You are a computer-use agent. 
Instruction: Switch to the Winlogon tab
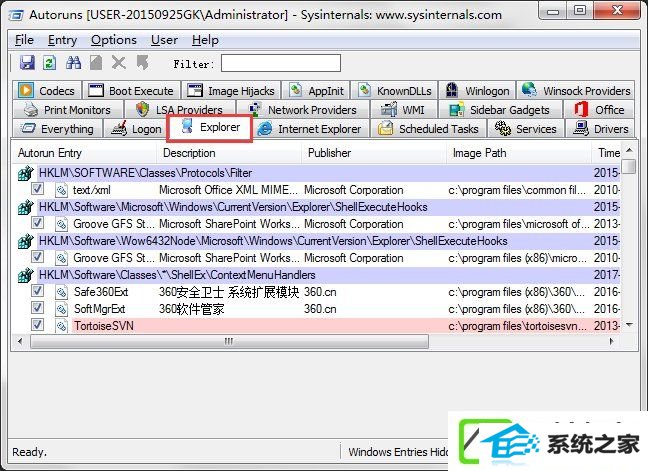(478, 90)
